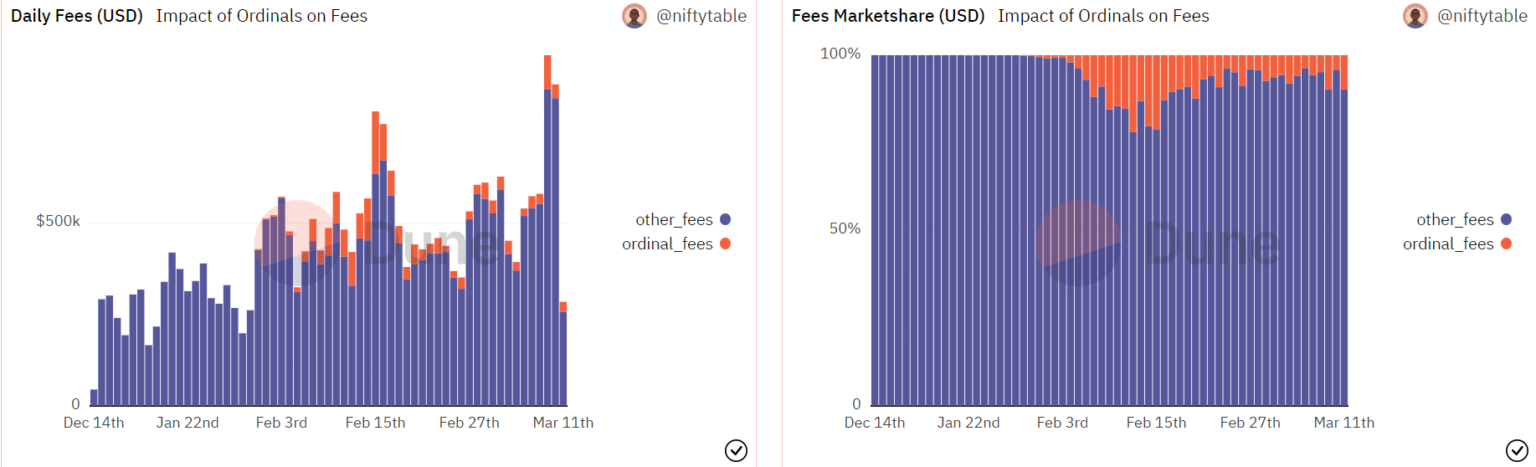Click the checkmark icon below Daily Fees chart
1536x467 pixels.
pos(735,451)
